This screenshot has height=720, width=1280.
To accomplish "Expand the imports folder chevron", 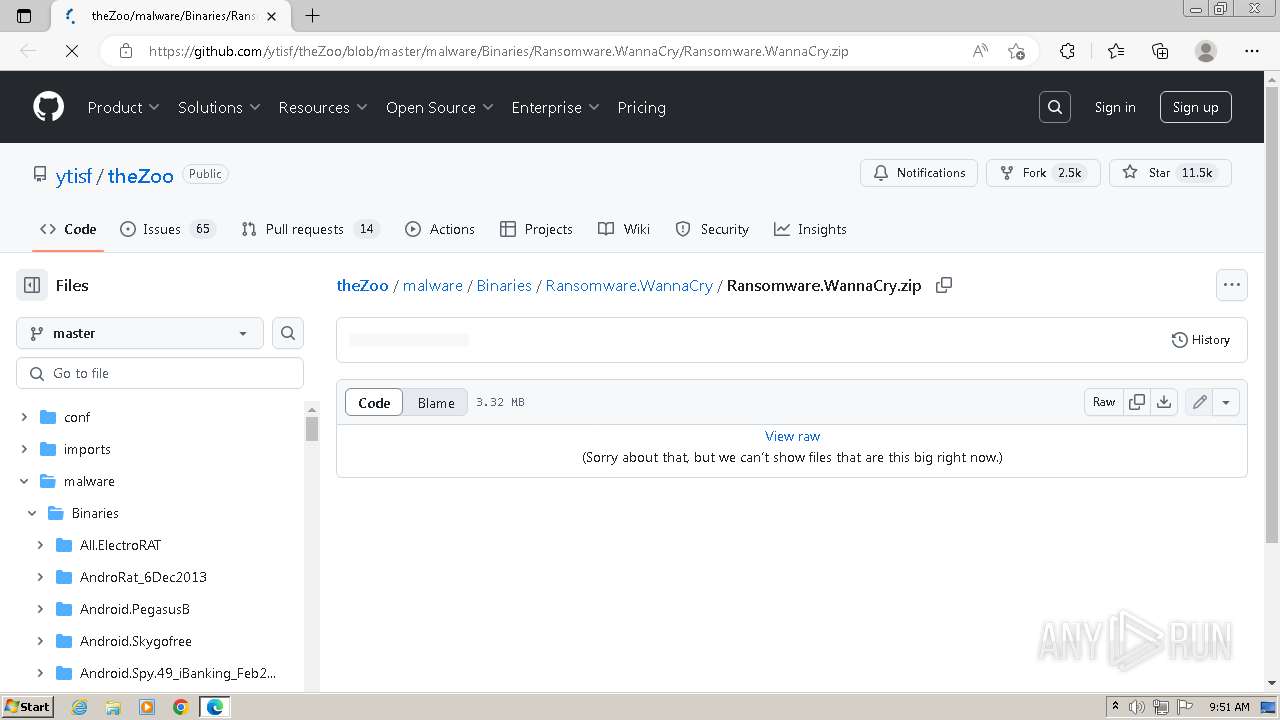I will (24, 449).
